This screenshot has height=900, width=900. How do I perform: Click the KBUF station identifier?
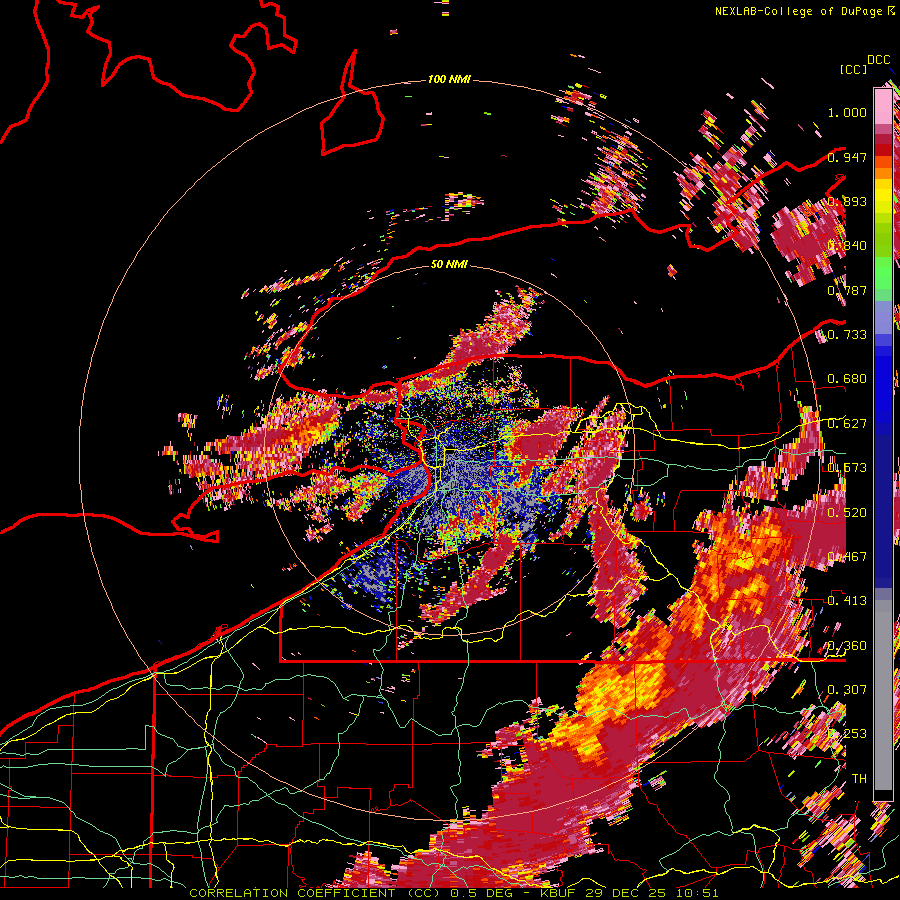(x=557, y=893)
